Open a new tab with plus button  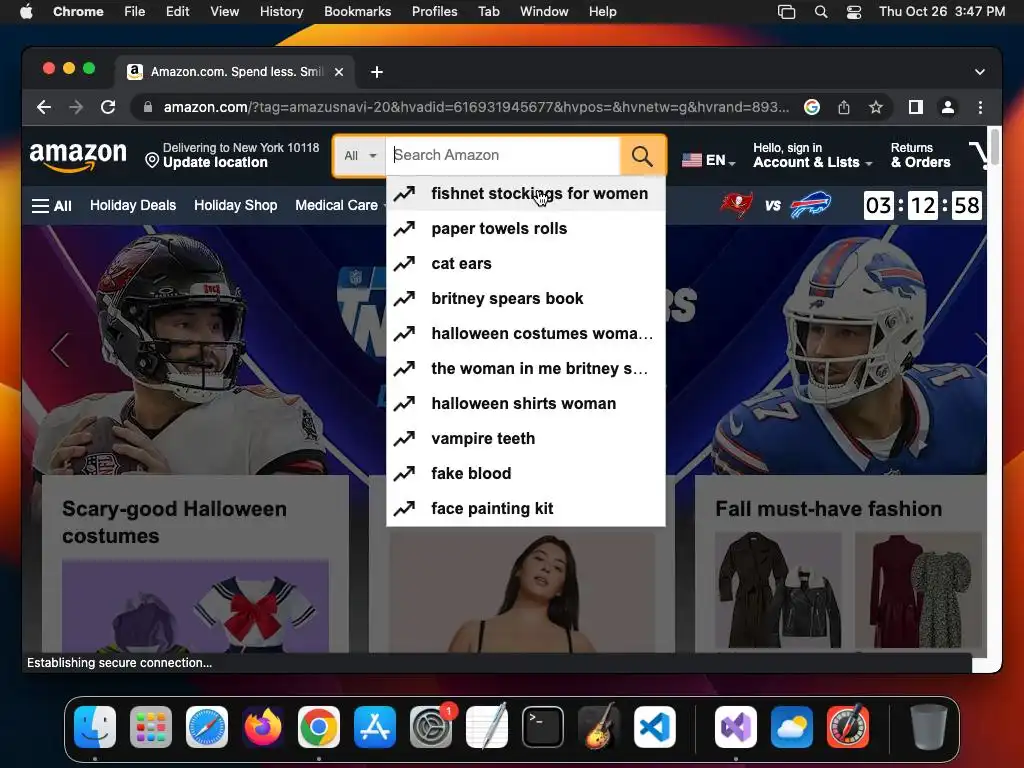(377, 72)
